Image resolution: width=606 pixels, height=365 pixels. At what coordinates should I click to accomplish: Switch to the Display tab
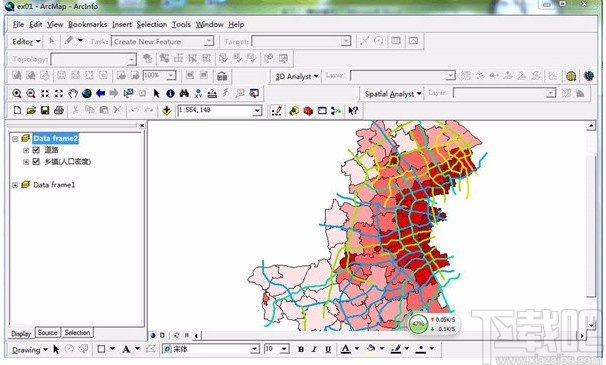[x=21, y=333]
